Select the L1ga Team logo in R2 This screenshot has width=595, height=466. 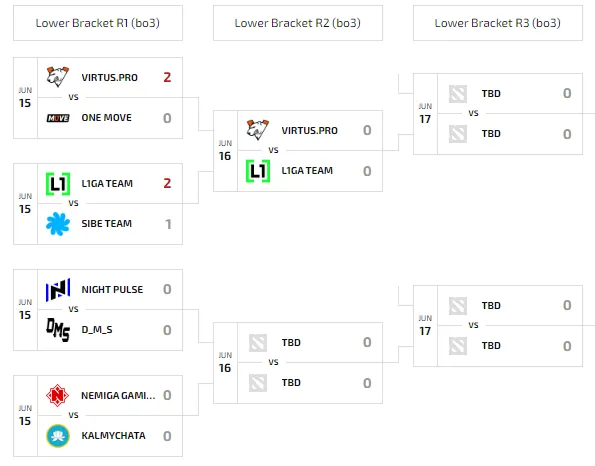pyautogui.click(x=258, y=171)
